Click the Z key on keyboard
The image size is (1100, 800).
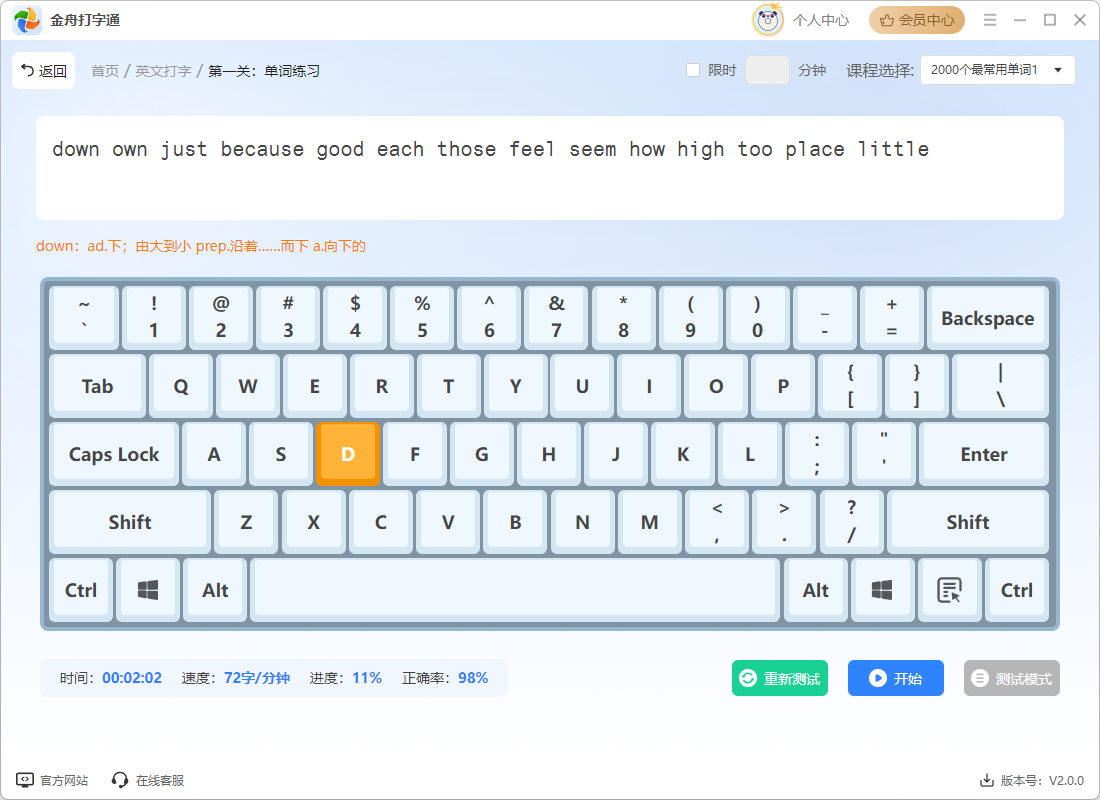click(246, 522)
